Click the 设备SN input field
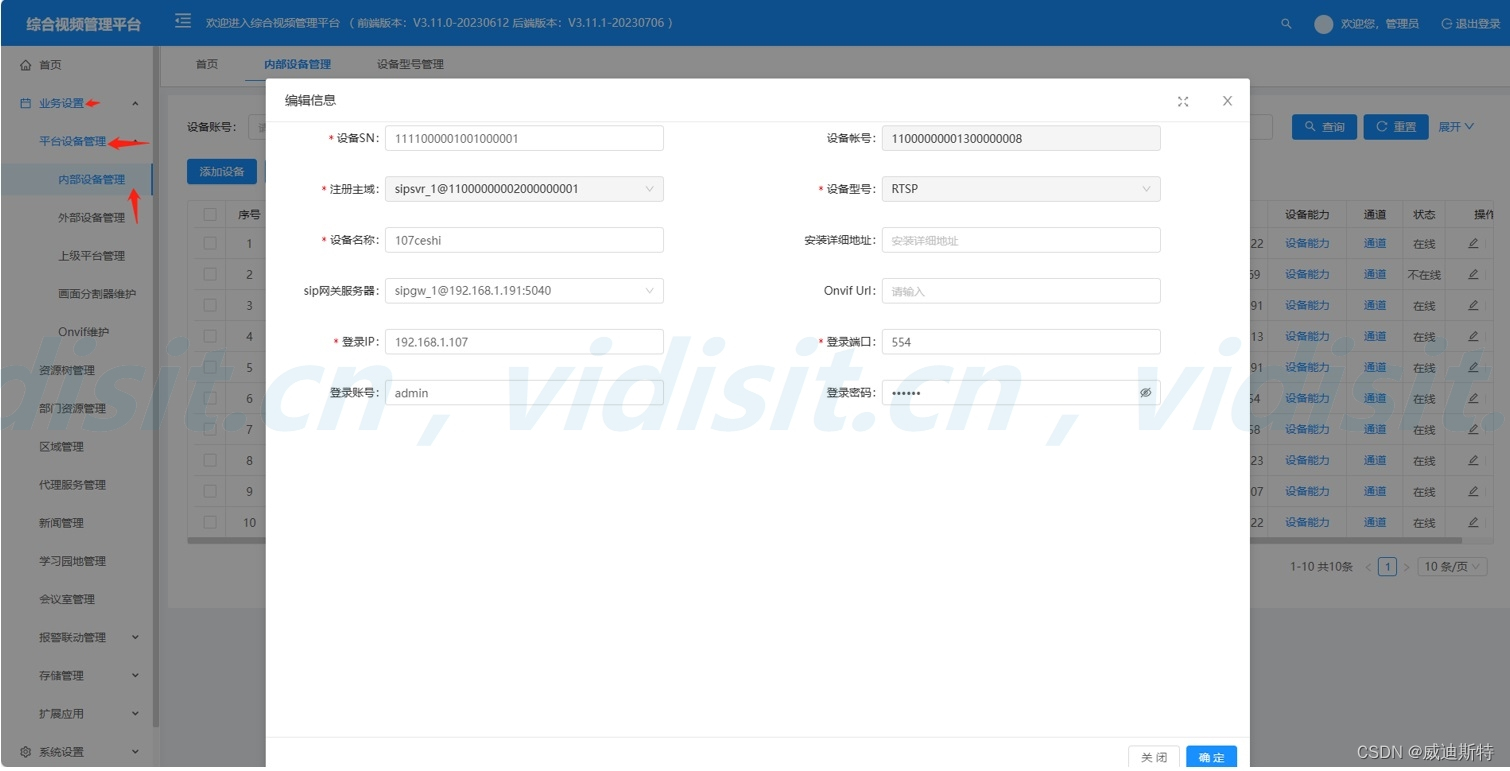The width and height of the screenshot is (1510, 771). (x=524, y=138)
